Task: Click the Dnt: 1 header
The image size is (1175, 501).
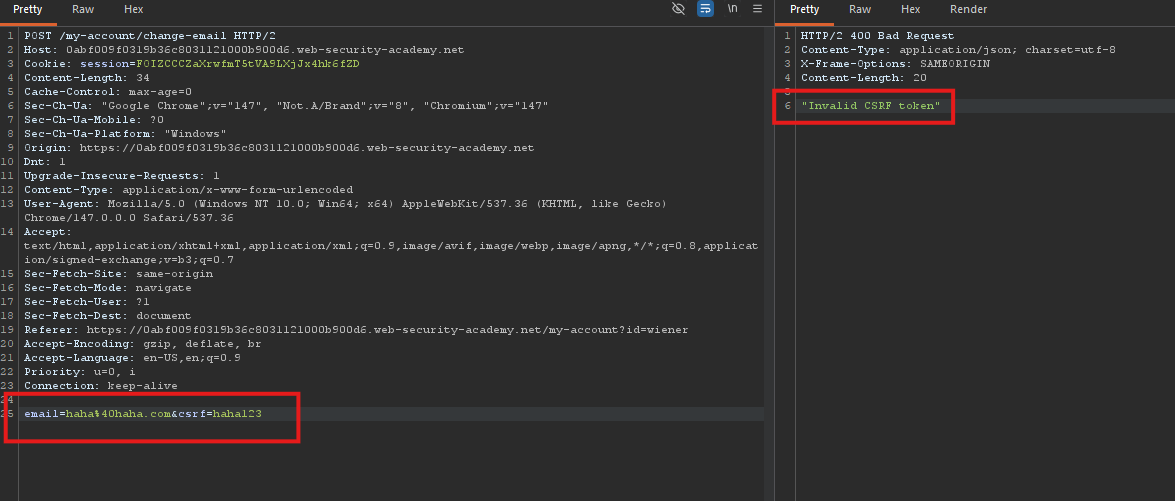Action: click(x=45, y=162)
